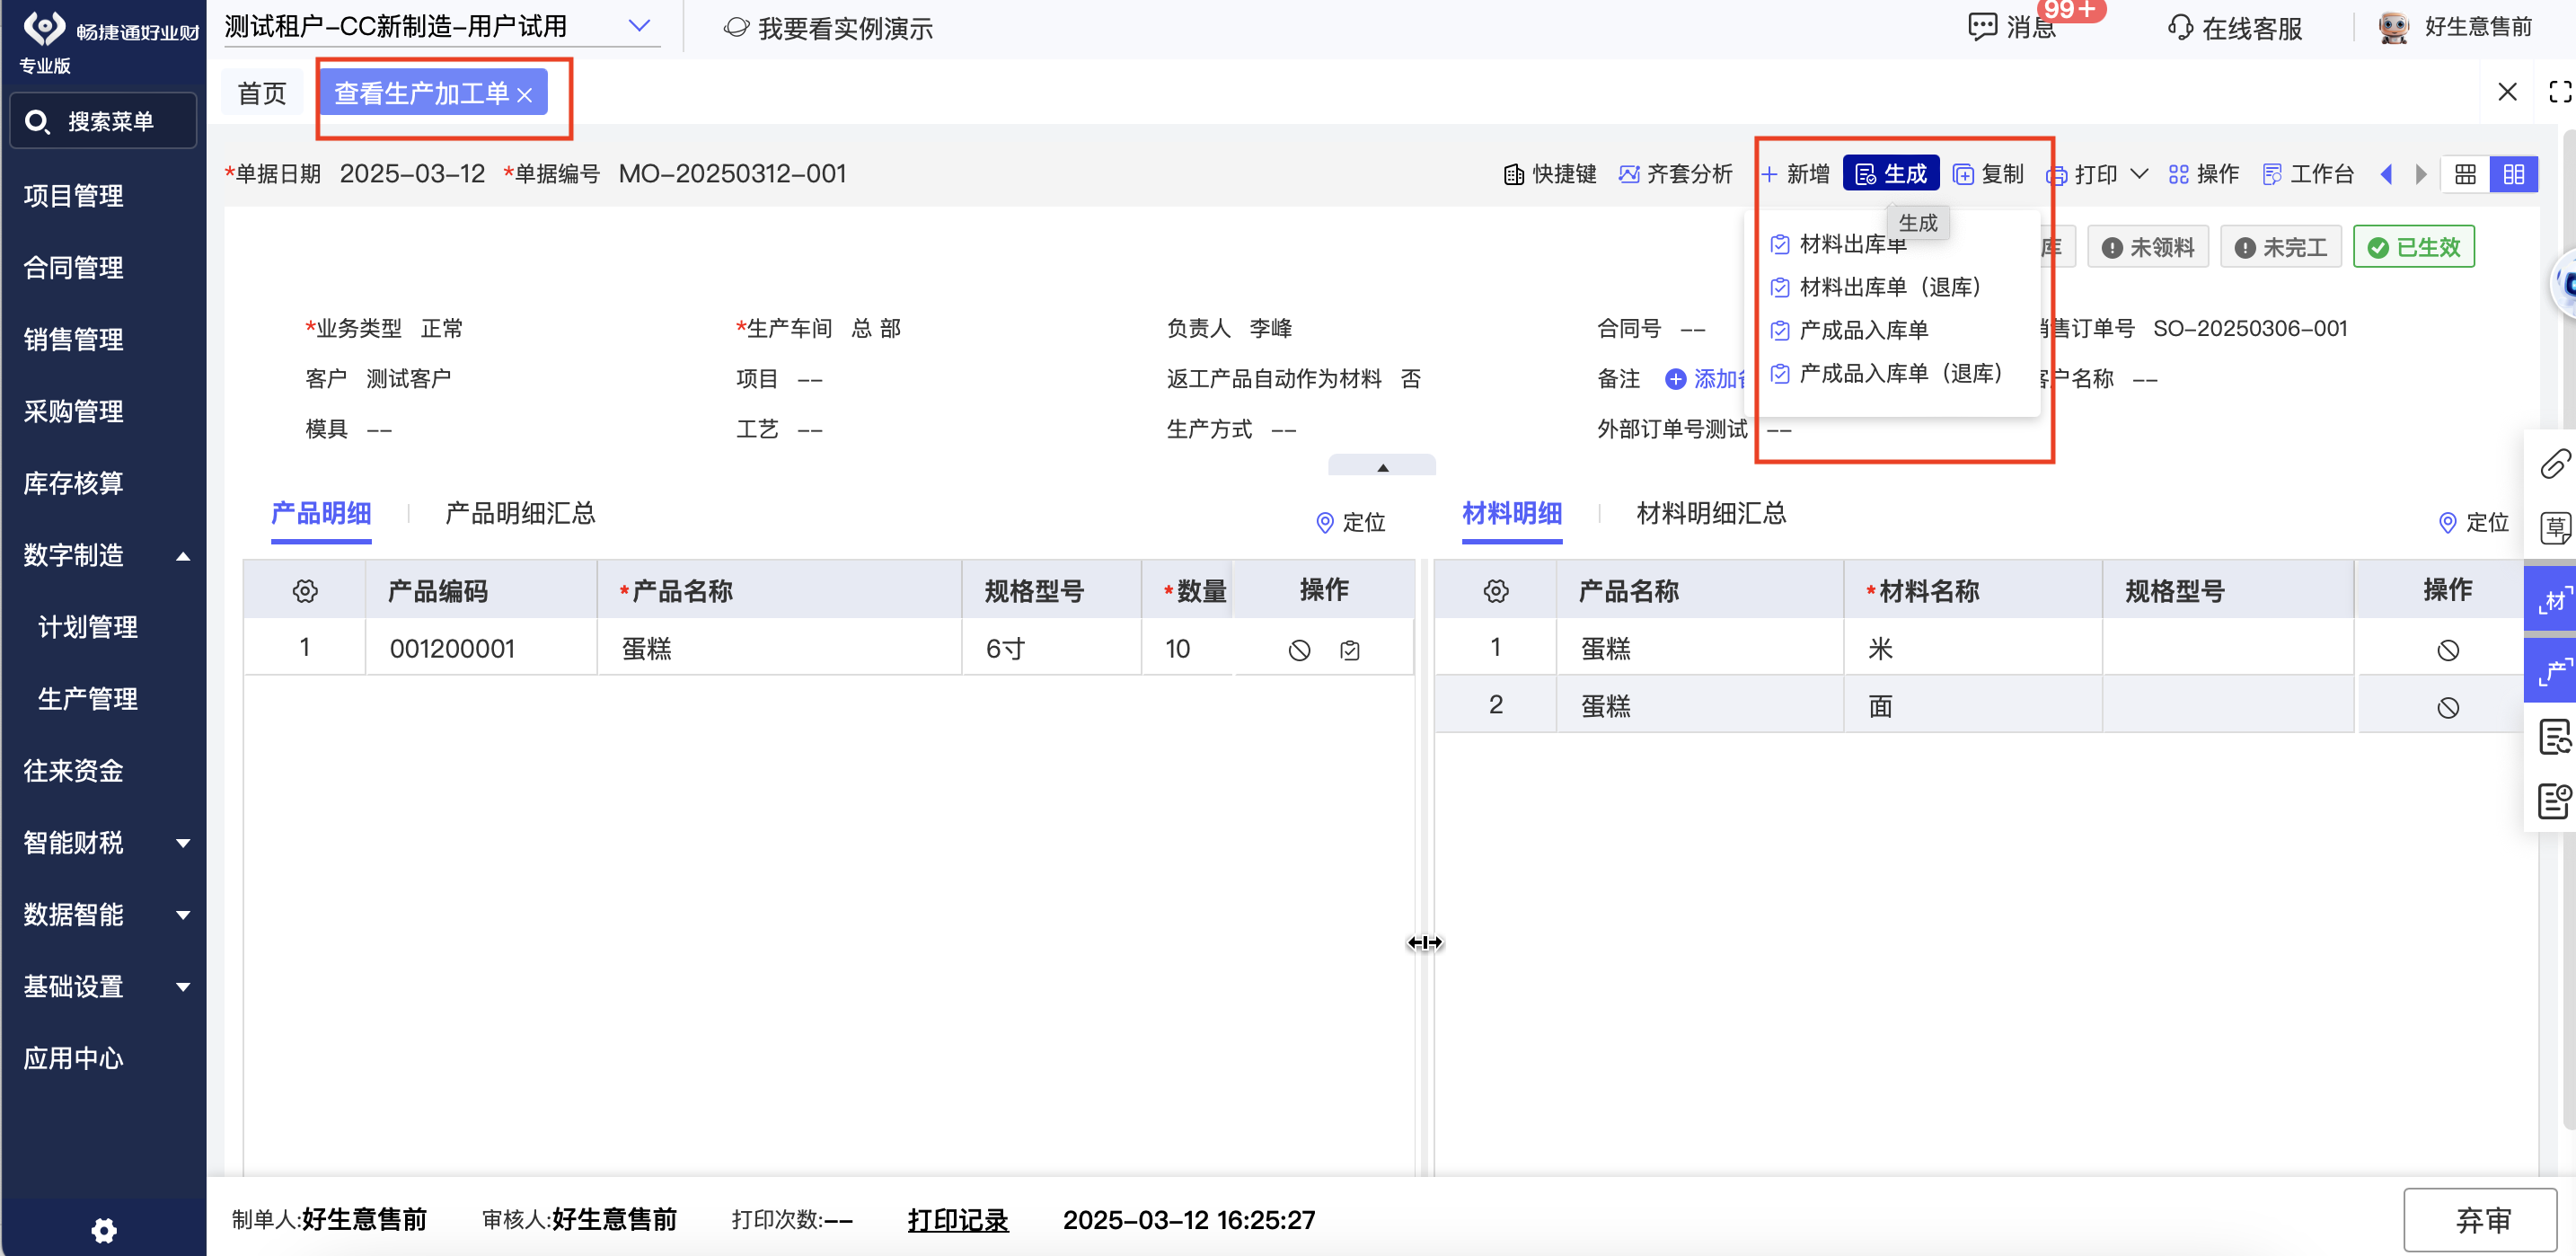The image size is (2576, 1256).
Task: Click the 复制 copy button
Action: coord(1989,174)
